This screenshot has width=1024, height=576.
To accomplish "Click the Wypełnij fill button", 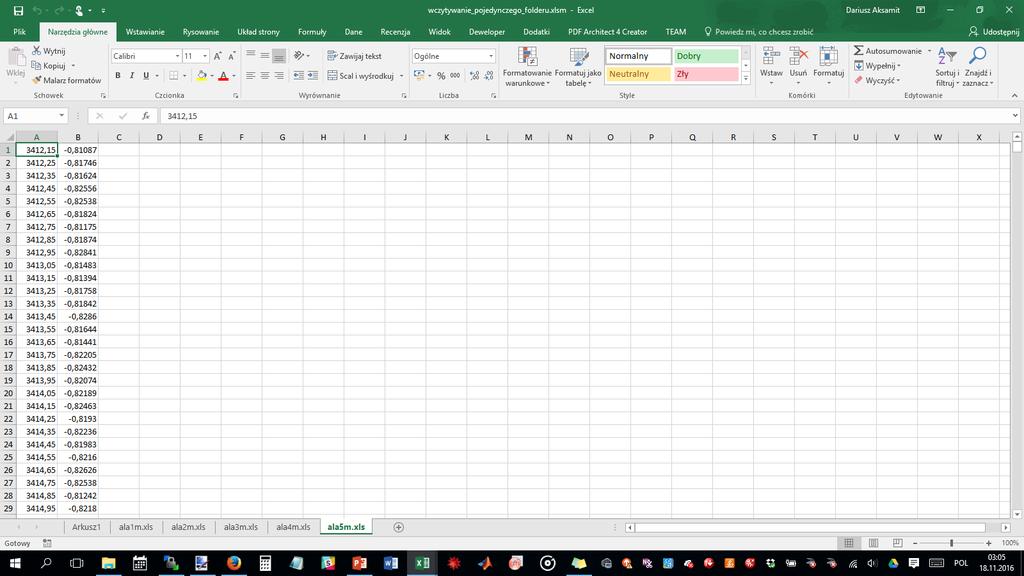I will pos(877,66).
